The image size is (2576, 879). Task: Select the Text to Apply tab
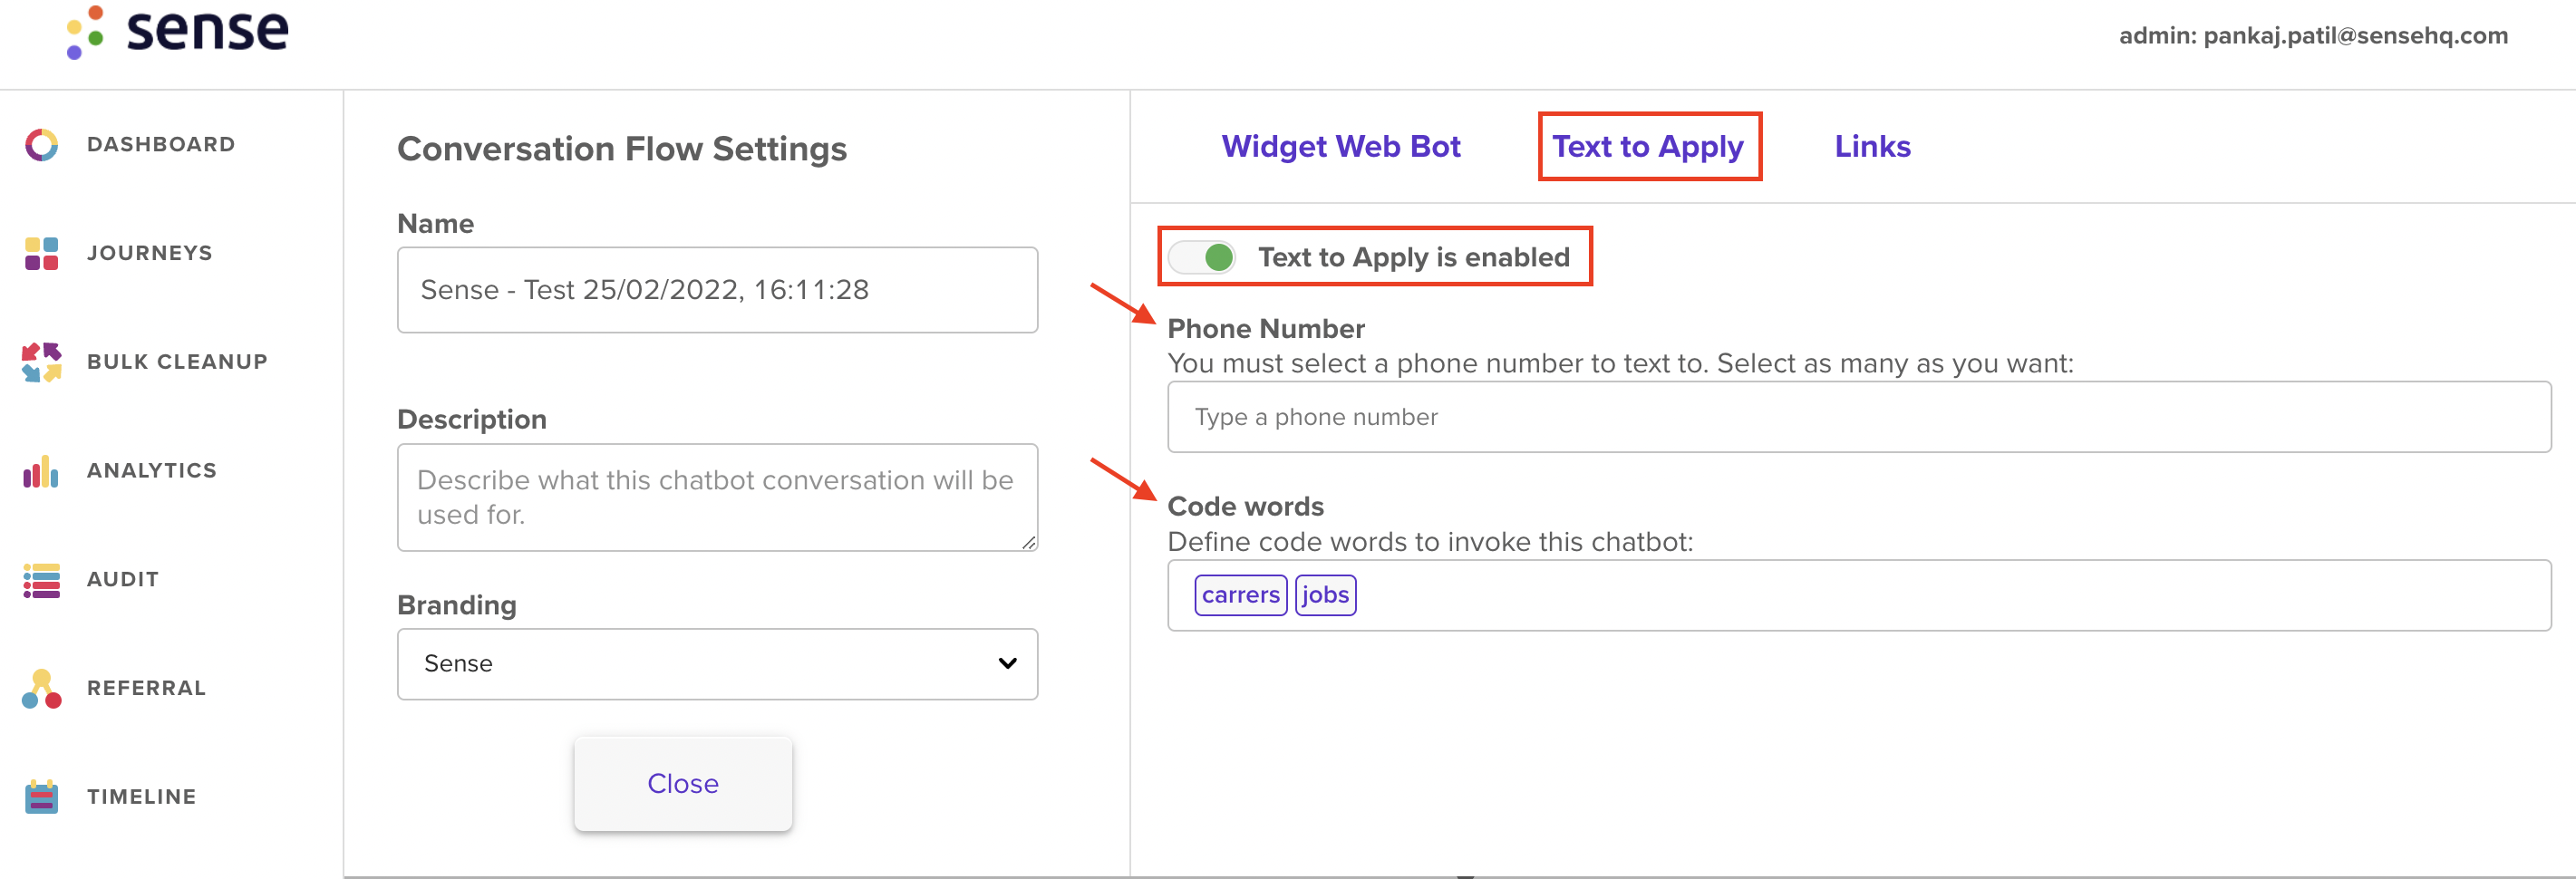pos(1648,146)
